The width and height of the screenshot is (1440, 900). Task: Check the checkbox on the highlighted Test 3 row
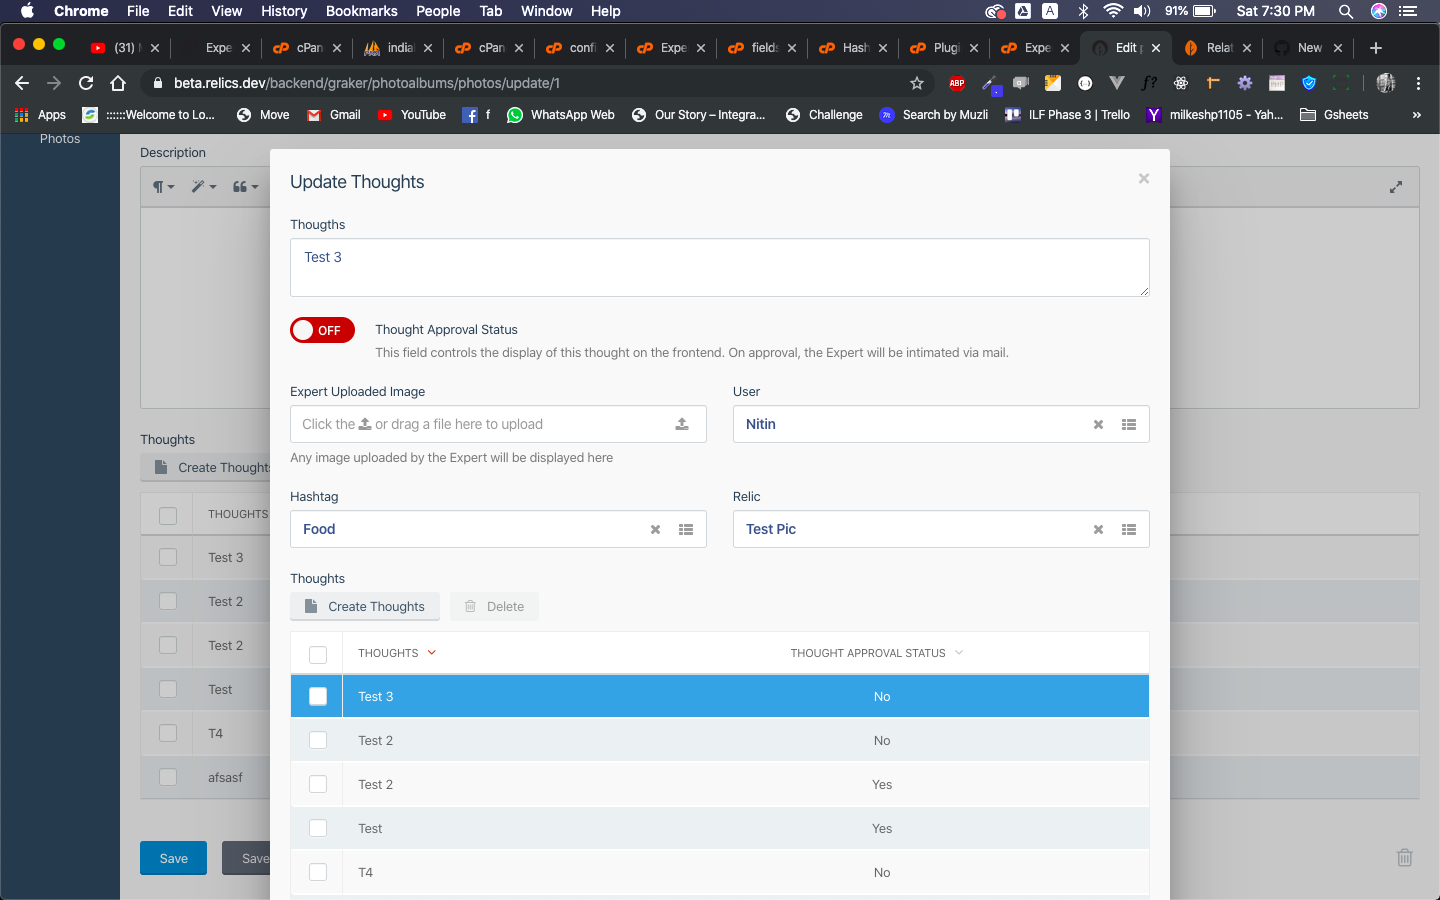317,696
